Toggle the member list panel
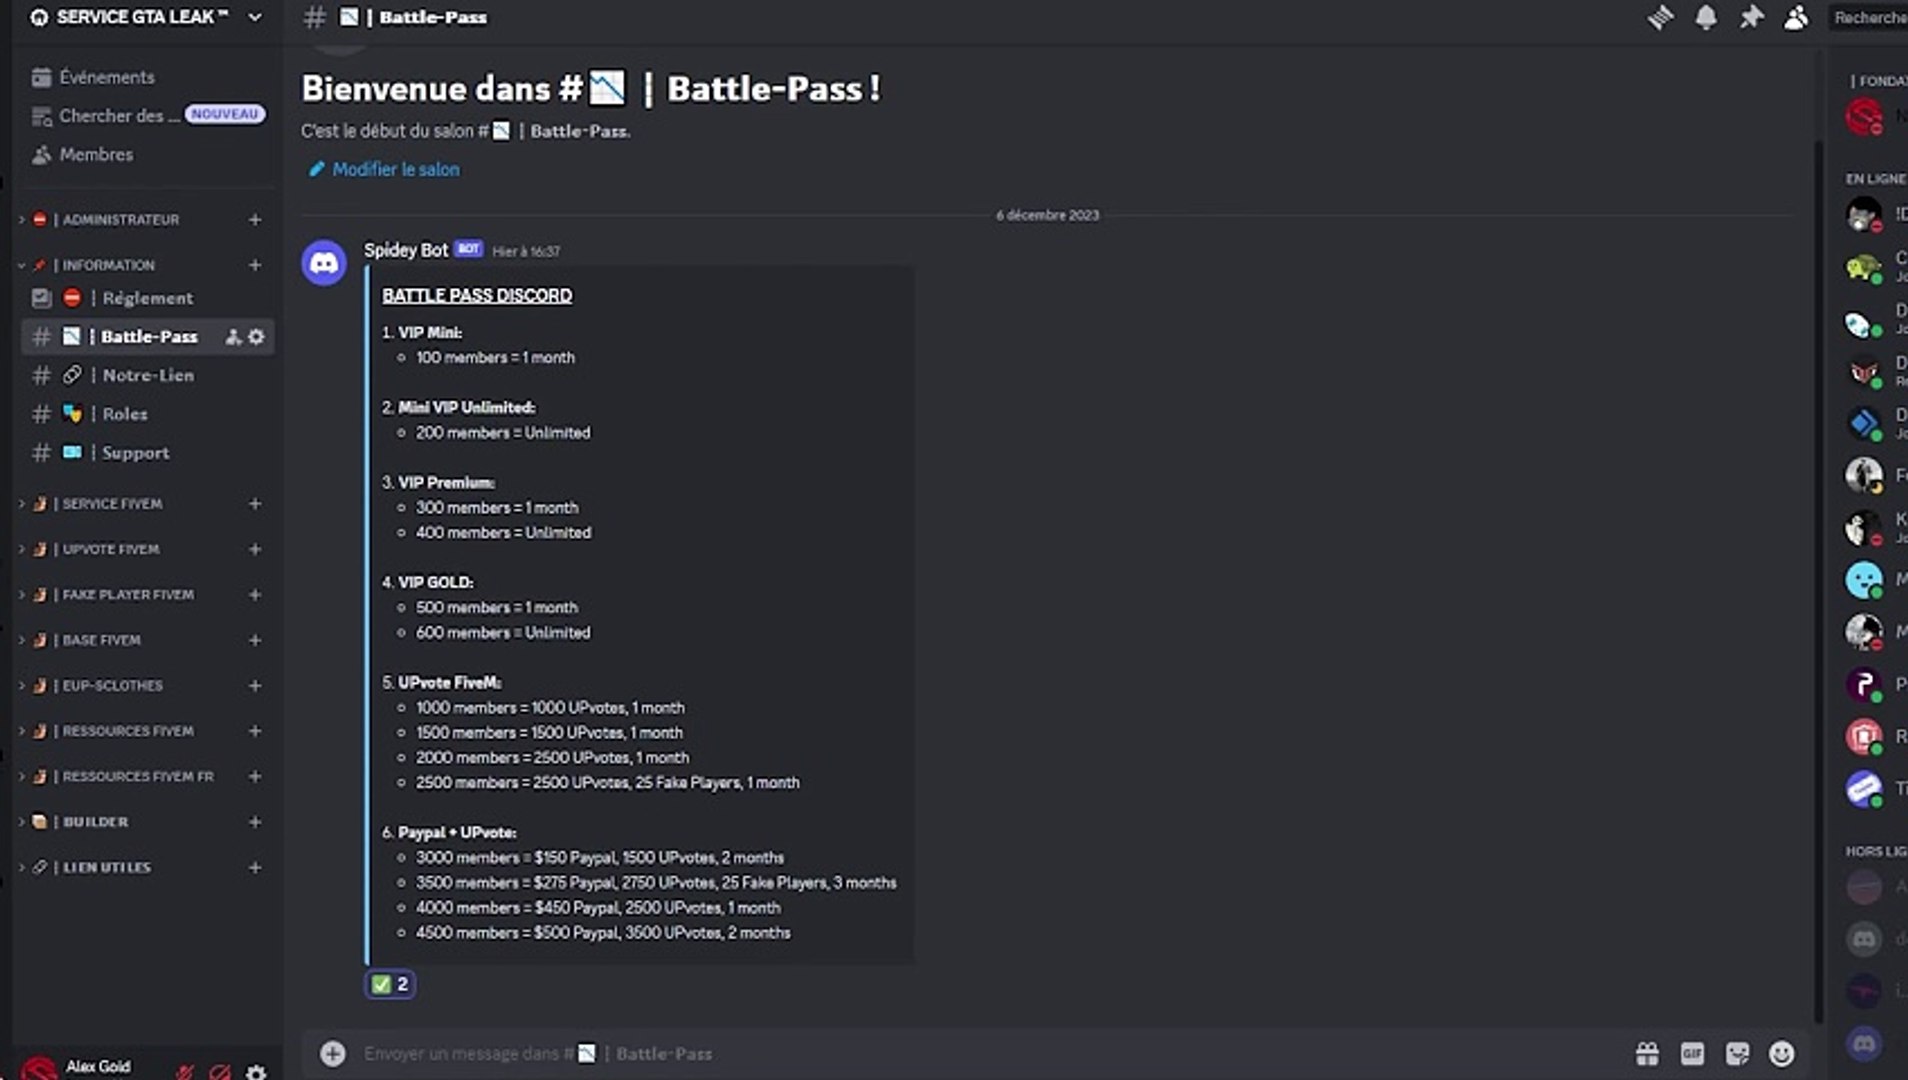 point(1796,17)
